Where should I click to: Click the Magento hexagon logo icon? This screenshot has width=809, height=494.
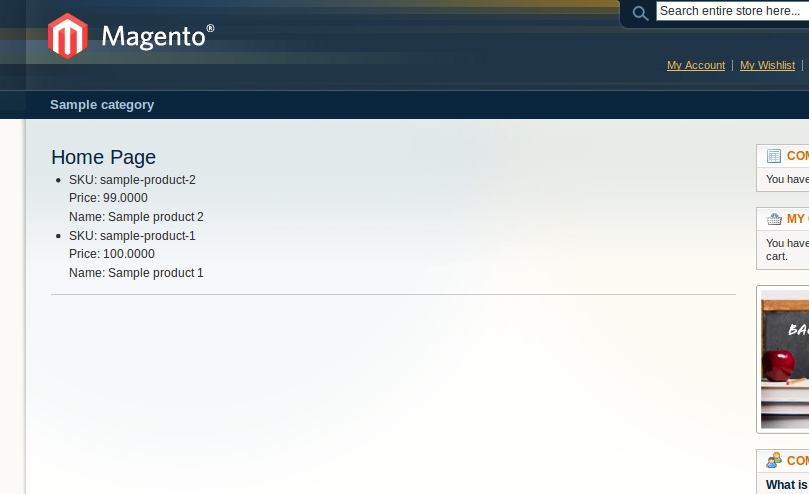pyautogui.click(x=68, y=36)
